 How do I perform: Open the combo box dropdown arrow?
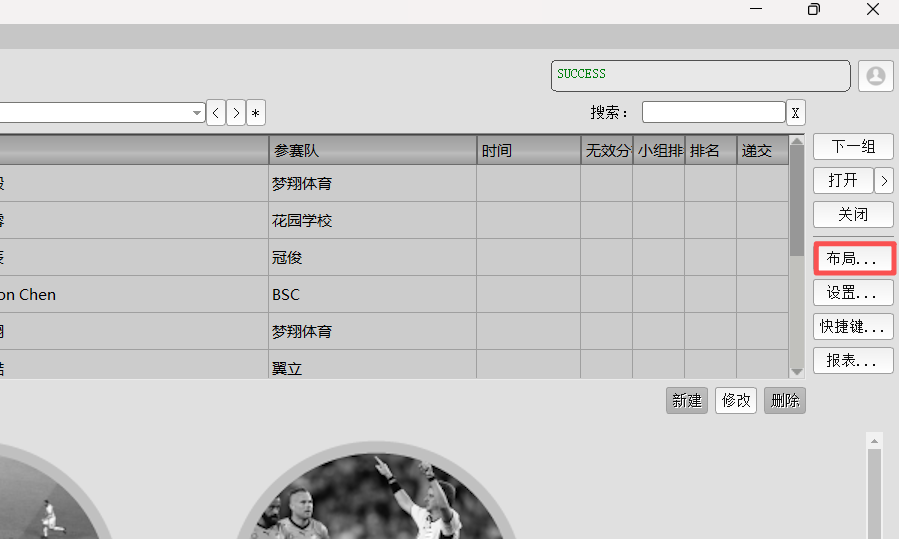click(197, 113)
